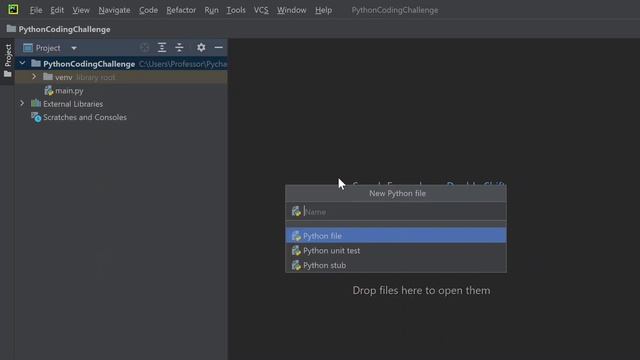The width and height of the screenshot is (640, 360).
Task: Open the Project view dropdown
Action: click(73, 48)
